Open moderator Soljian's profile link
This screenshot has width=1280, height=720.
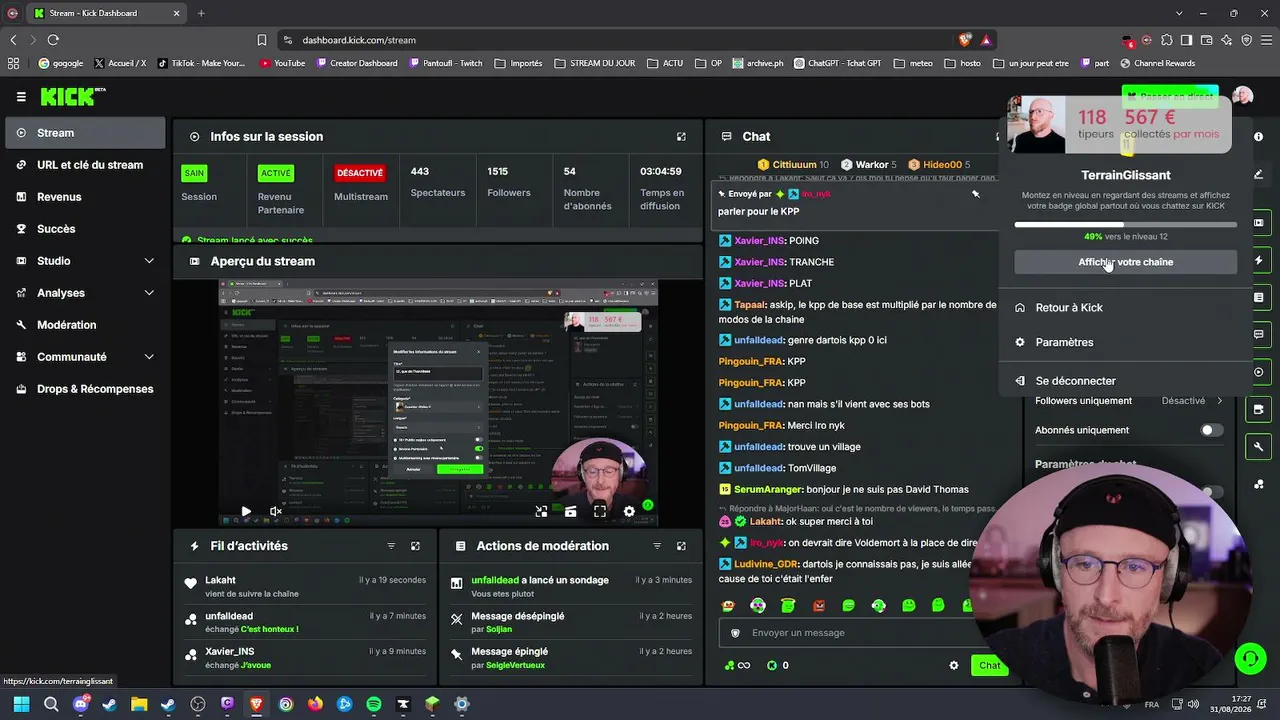coord(499,629)
